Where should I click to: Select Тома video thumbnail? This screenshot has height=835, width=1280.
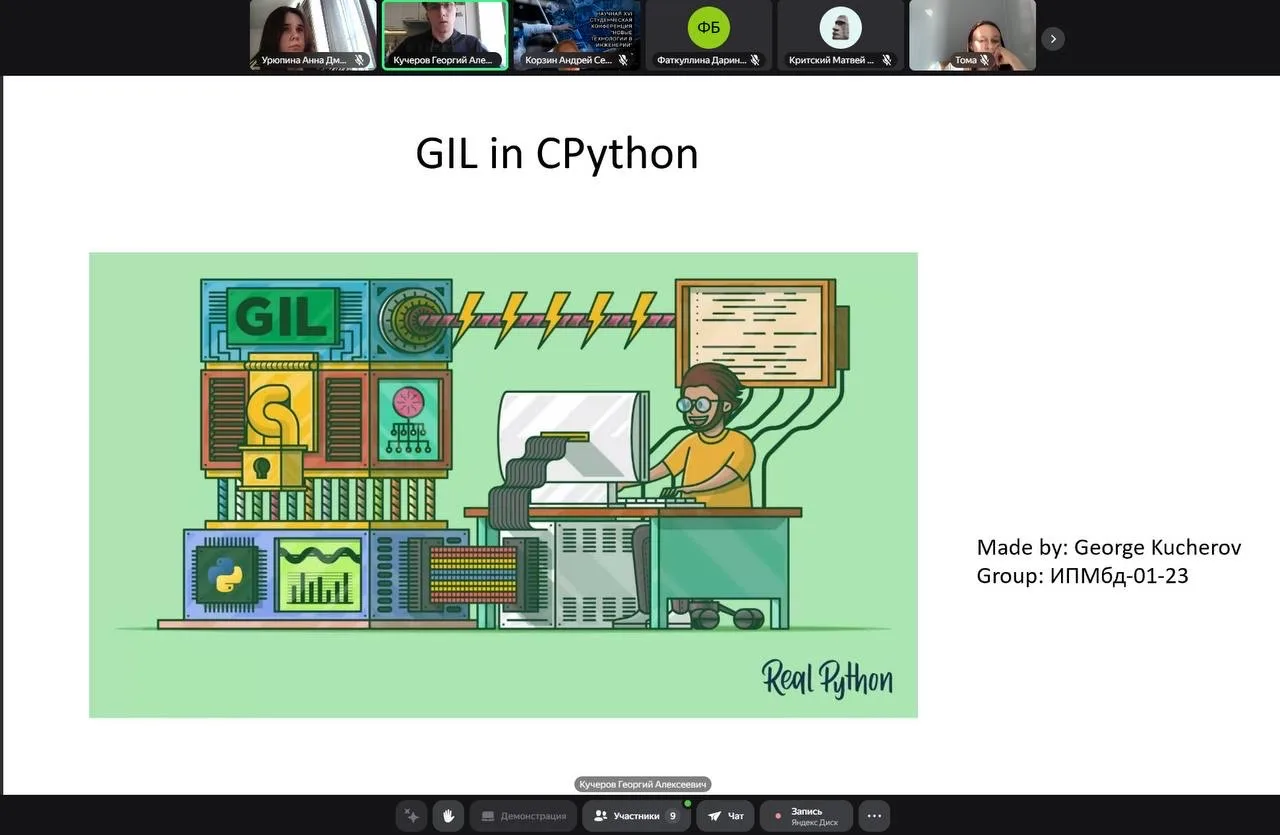point(973,35)
